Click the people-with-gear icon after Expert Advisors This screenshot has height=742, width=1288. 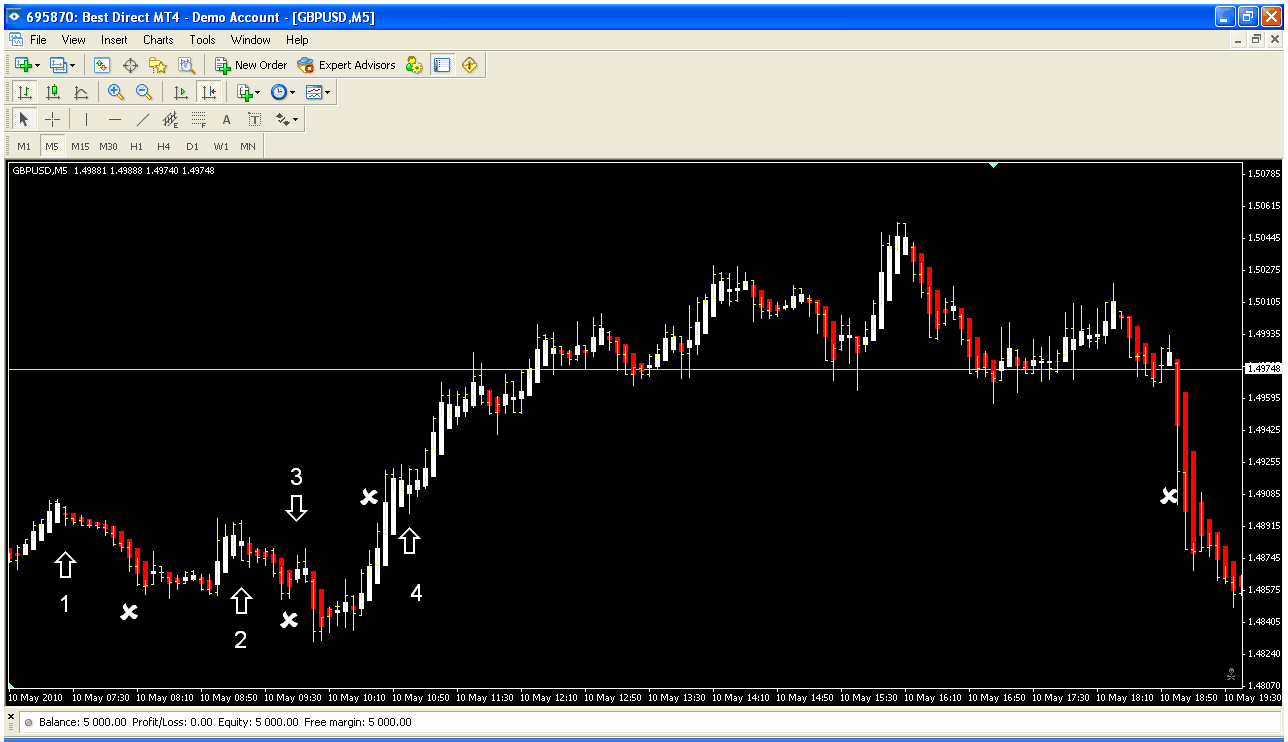click(414, 65)
